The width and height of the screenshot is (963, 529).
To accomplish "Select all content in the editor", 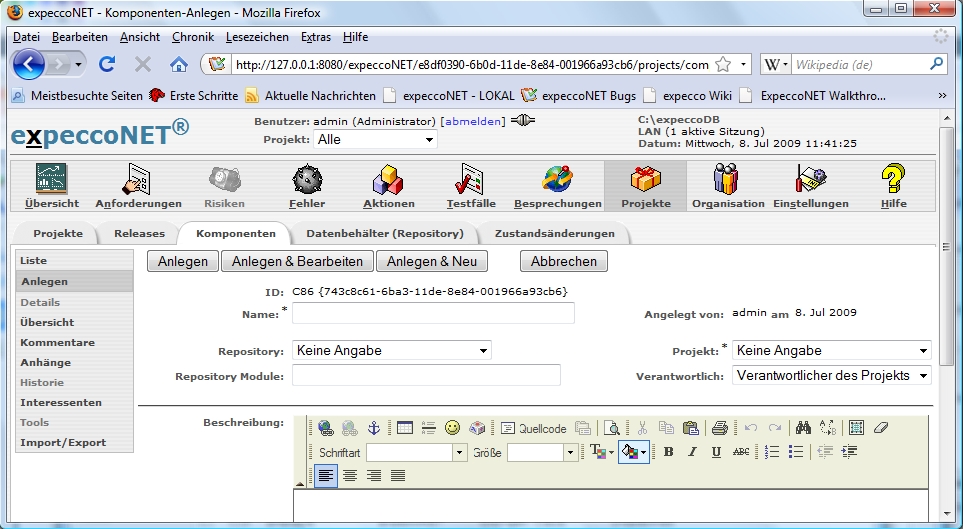I will coord(856,428).
